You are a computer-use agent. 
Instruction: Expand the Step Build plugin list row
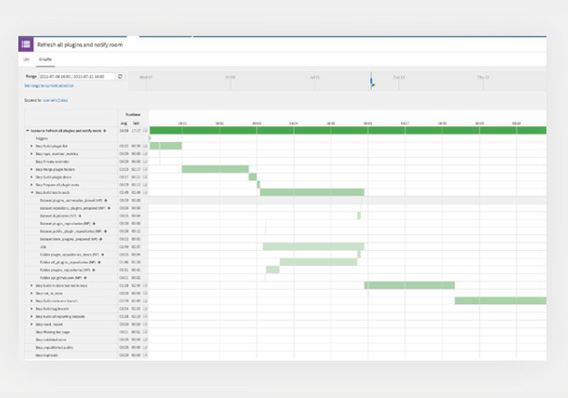click(x=32, y=146)
